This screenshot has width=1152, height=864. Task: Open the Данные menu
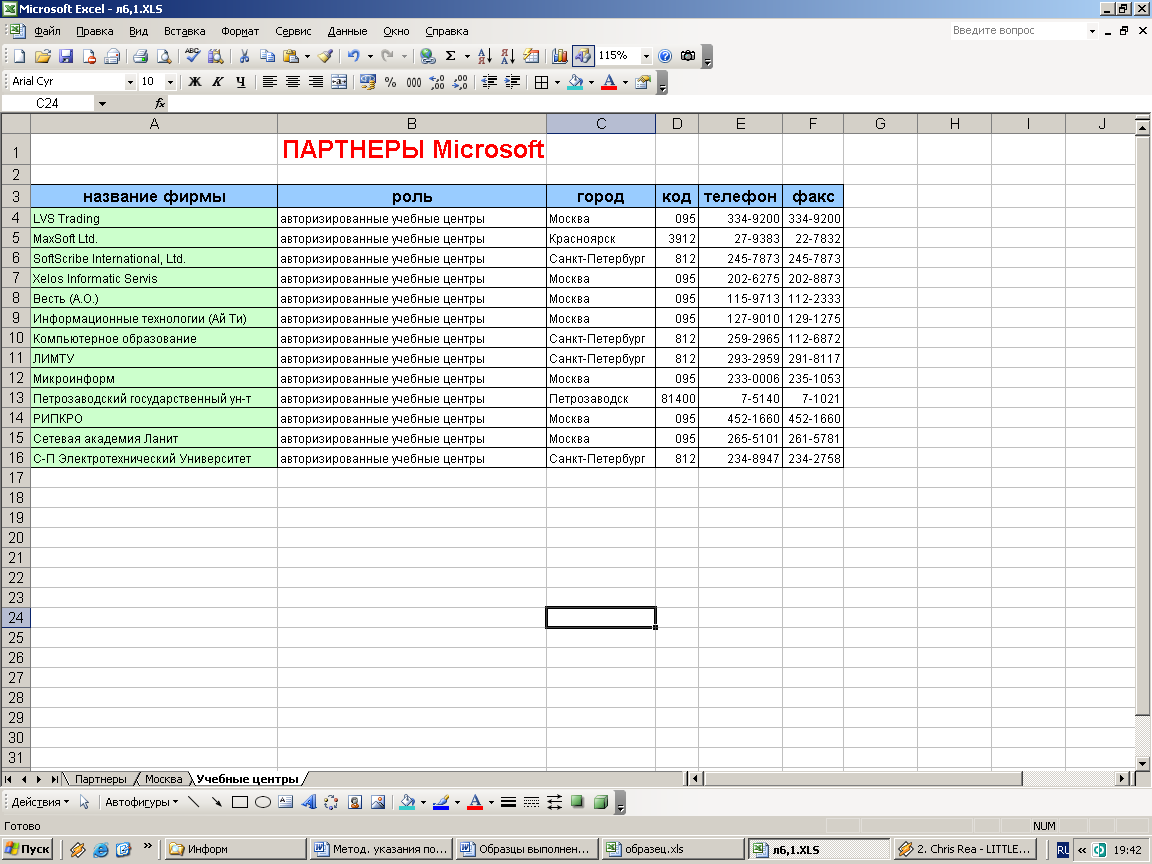coord(348,31)
